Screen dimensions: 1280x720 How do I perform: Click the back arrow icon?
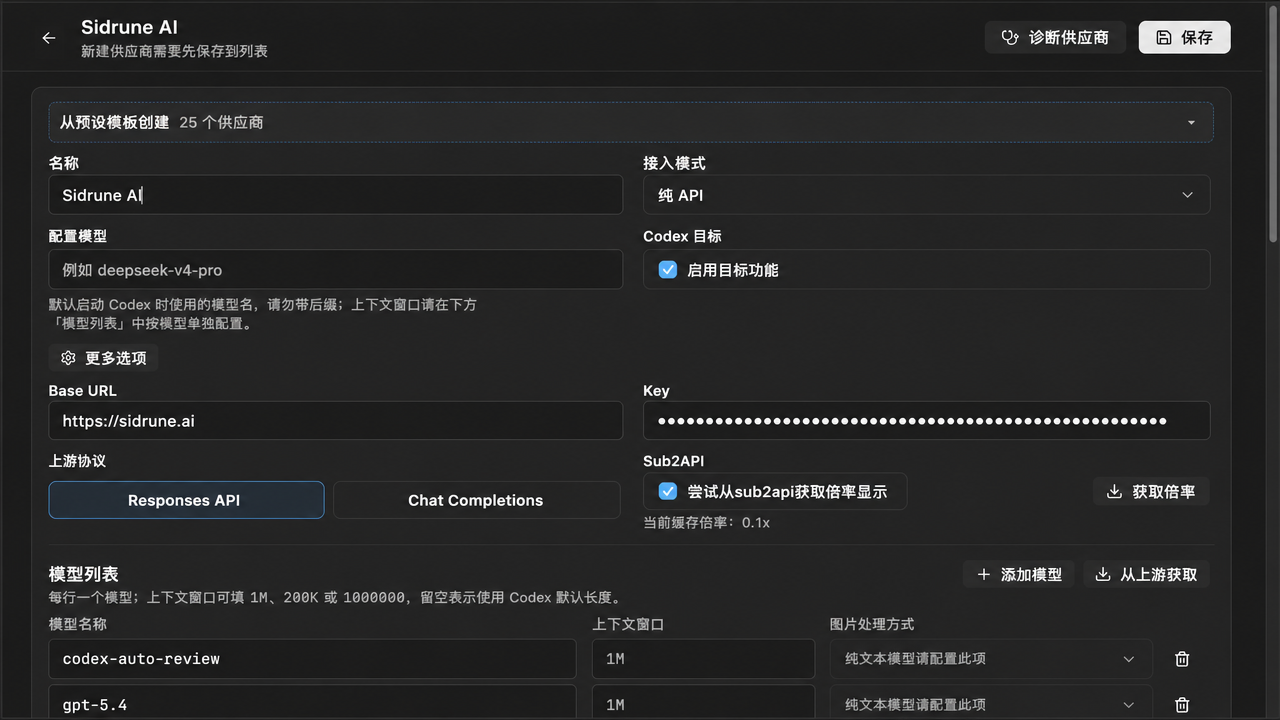[48, 38]
